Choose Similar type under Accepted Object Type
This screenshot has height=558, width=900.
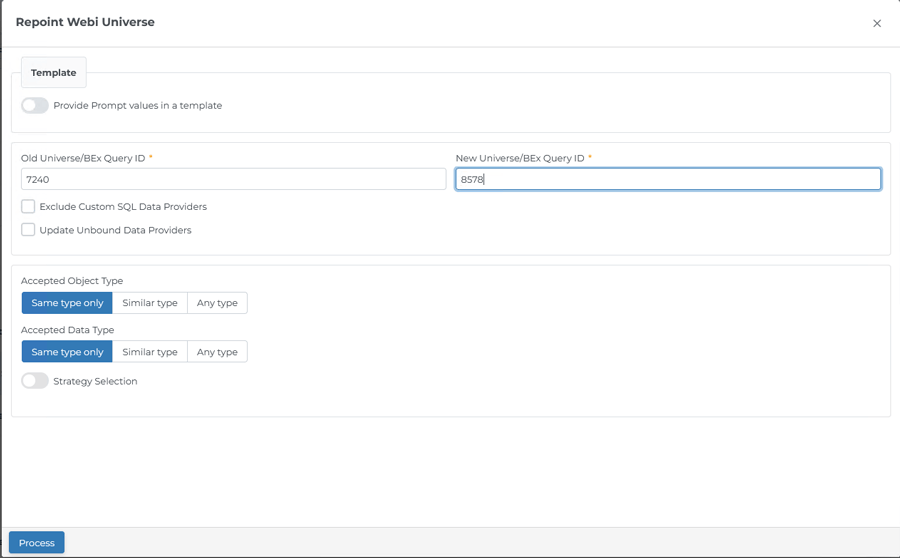tap(150, 303)
